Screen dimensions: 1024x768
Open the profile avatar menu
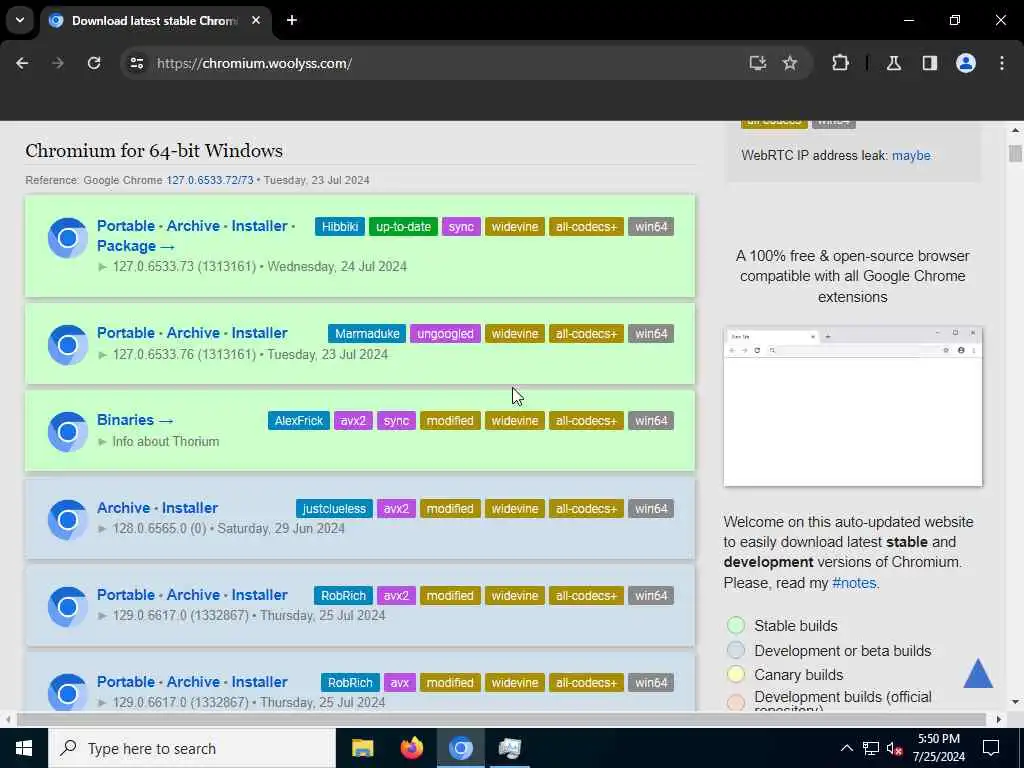pyautogui.click(x=966, y=63)
